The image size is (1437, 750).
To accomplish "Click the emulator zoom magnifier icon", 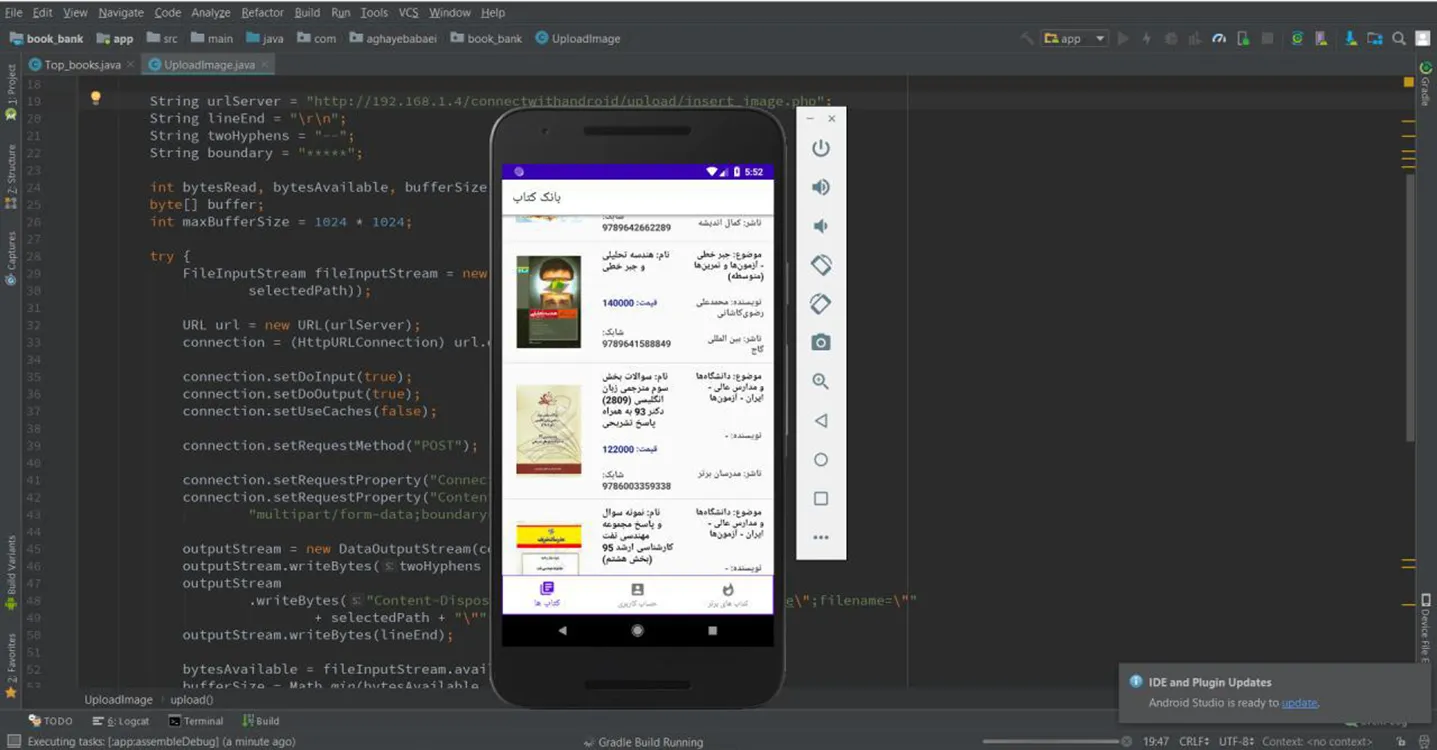I will click(820, 381).
